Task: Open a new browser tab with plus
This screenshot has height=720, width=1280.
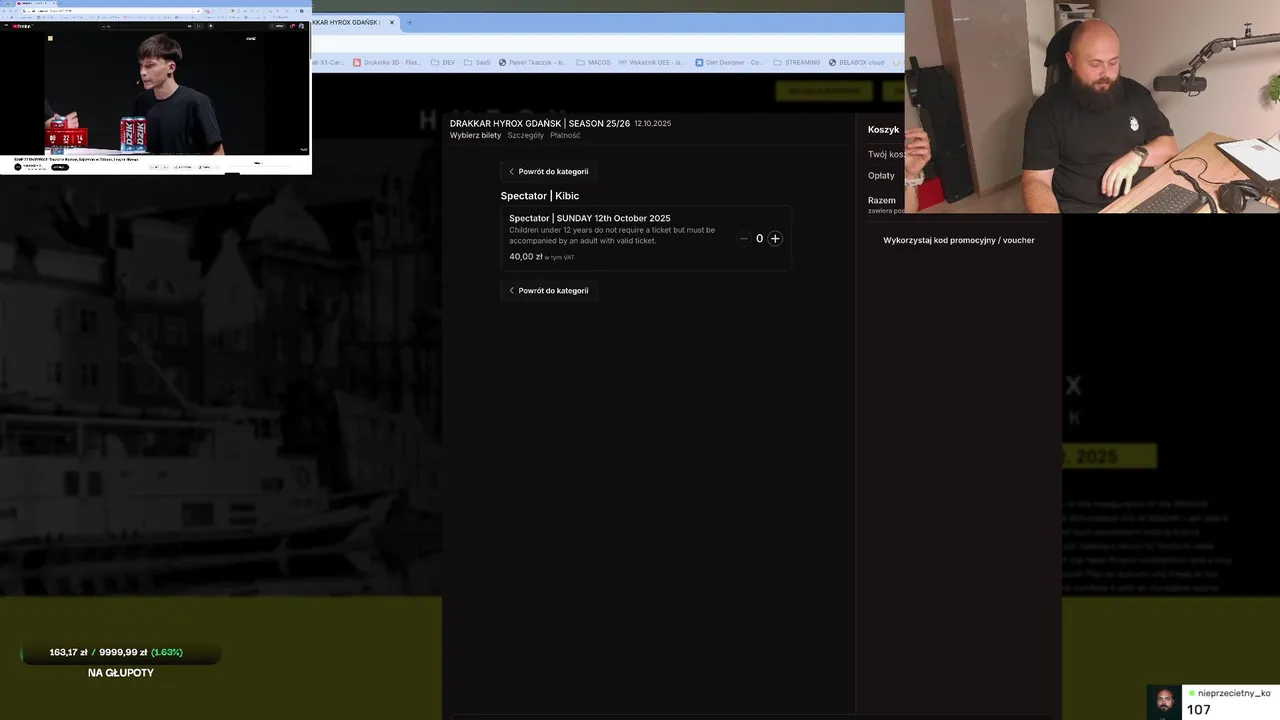Action: pos(409,22)
